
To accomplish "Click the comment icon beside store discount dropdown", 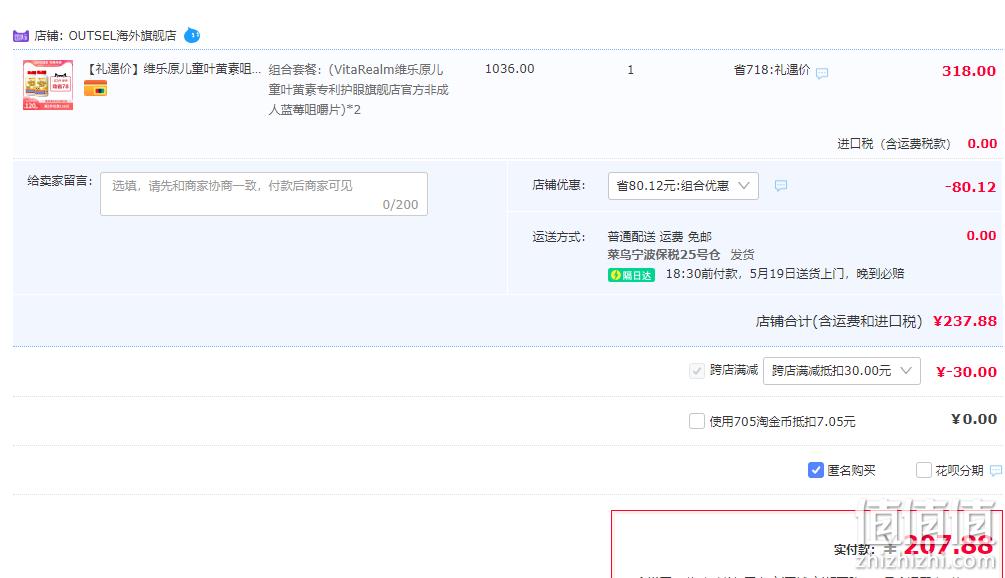I will (780, 186).
